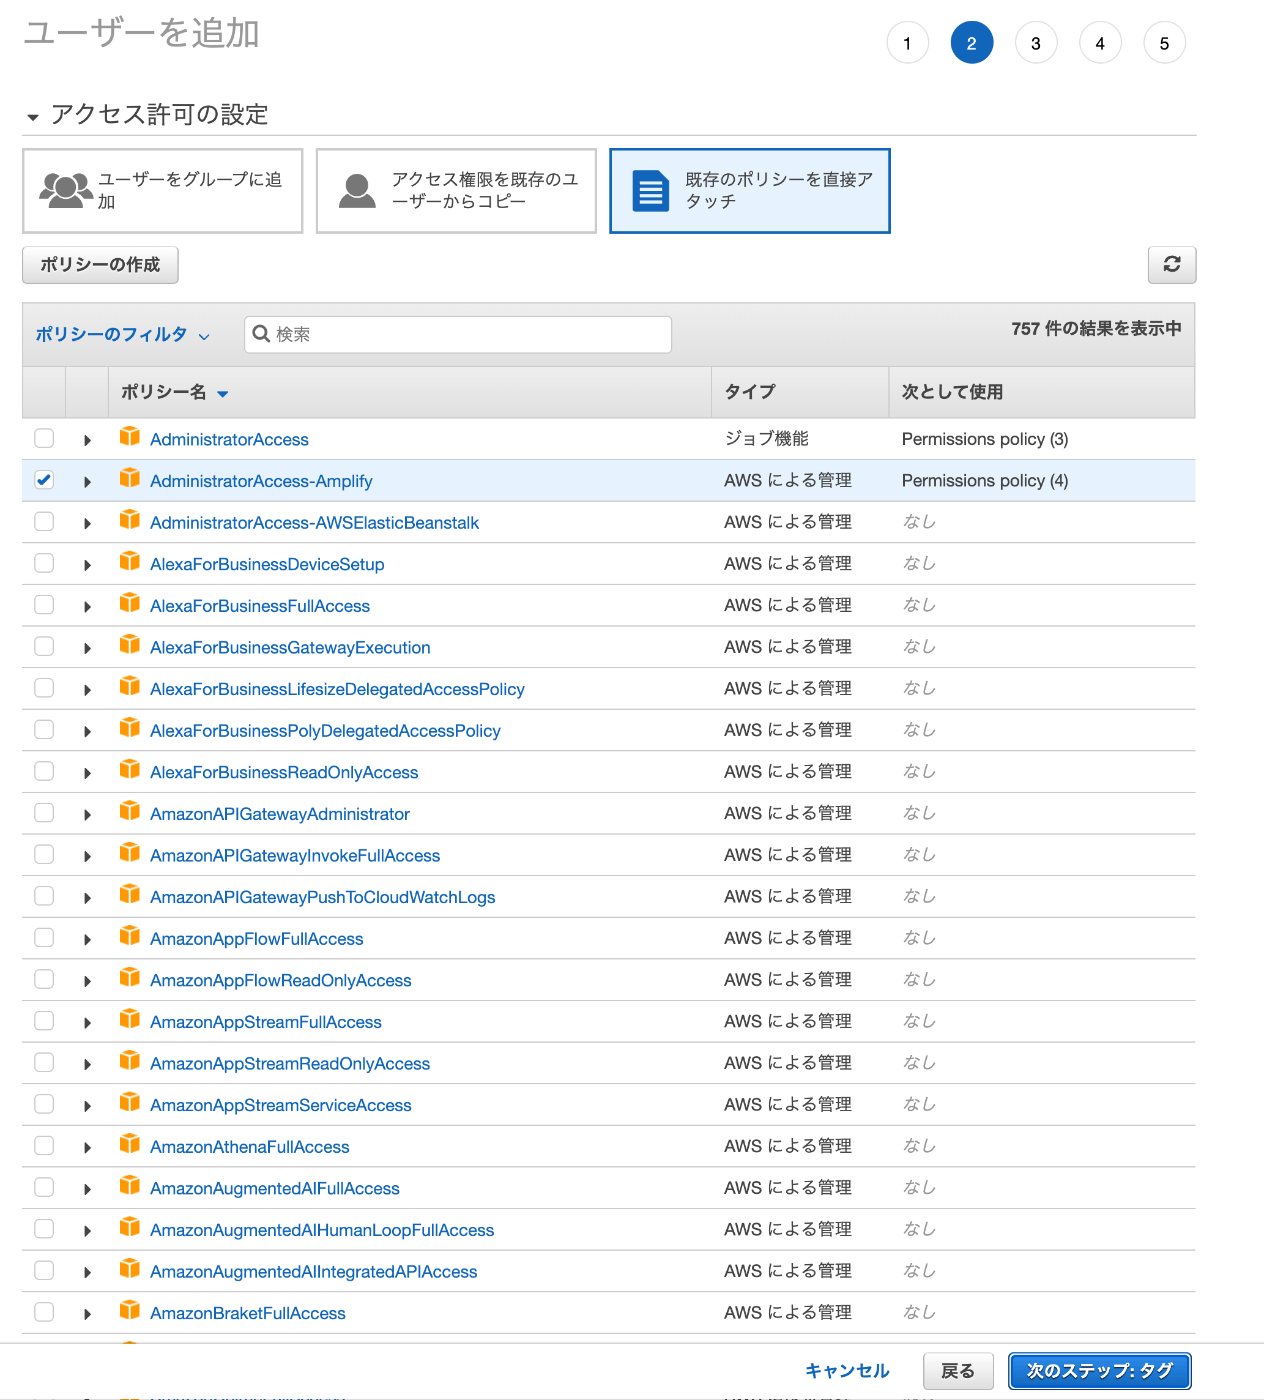Open the ポリシーのフィルタ dropdown
Screen dimensions: 1264x1400
pos(123,335)
